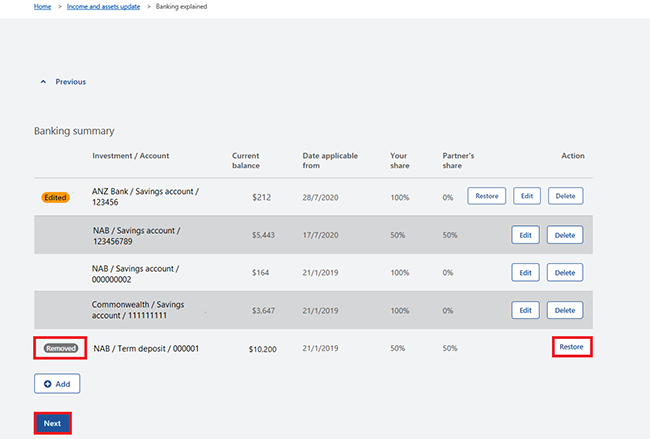Go back with the Previous link
This screenshot has height=439, width=650.
click(x=70, y=82)
